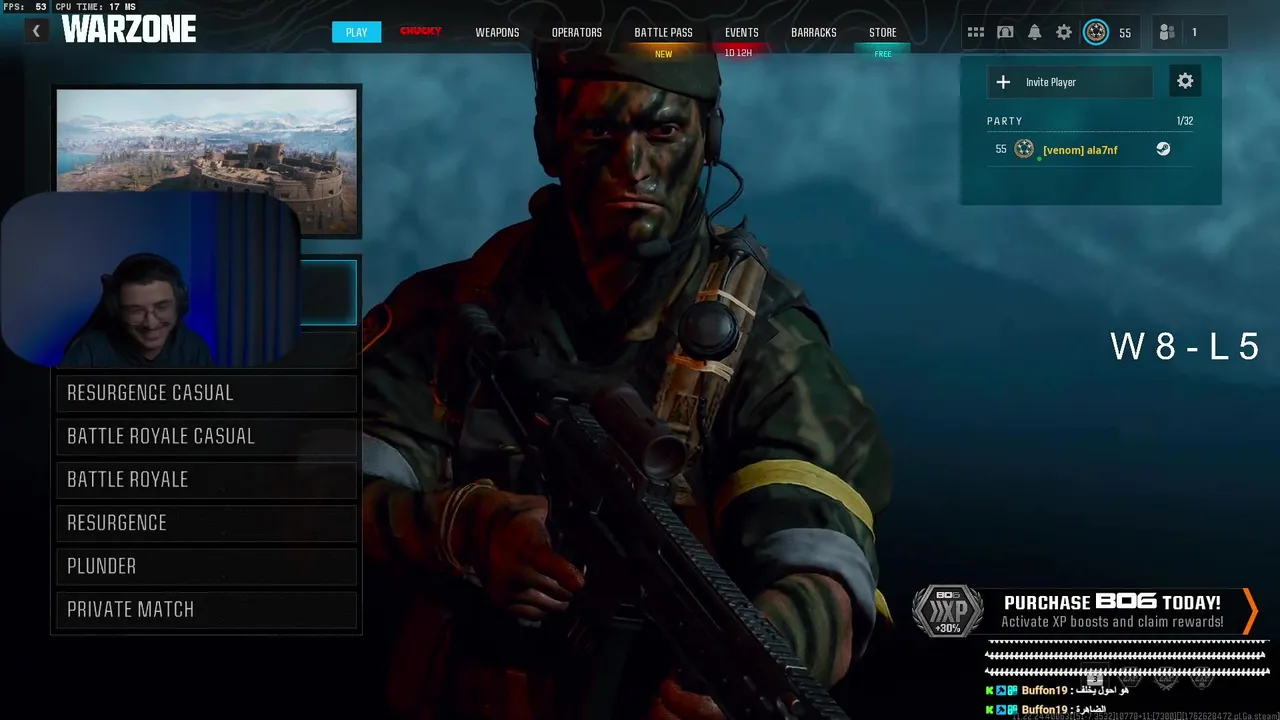Click level number 55 in the top bar
Viewport: 1280px width, 720px height.
pos(1125,33)
